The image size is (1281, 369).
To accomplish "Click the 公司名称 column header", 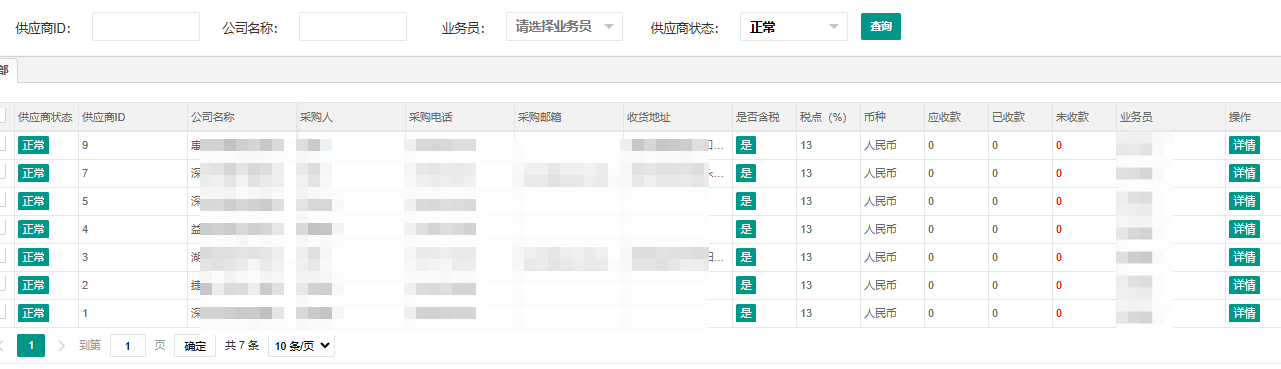I will 241,117.
